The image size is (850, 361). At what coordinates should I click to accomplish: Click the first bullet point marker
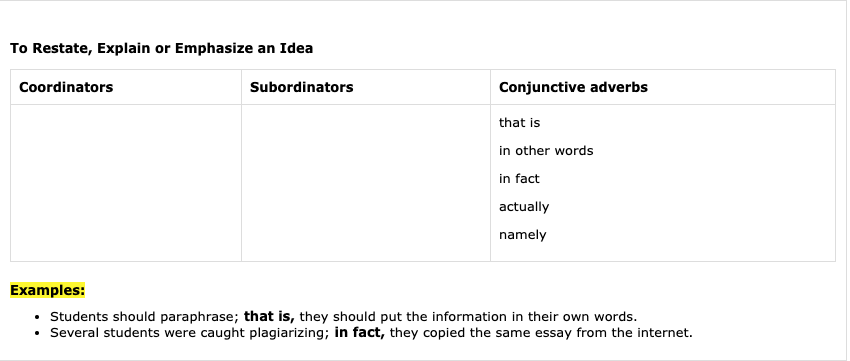[x=37, y=317]
